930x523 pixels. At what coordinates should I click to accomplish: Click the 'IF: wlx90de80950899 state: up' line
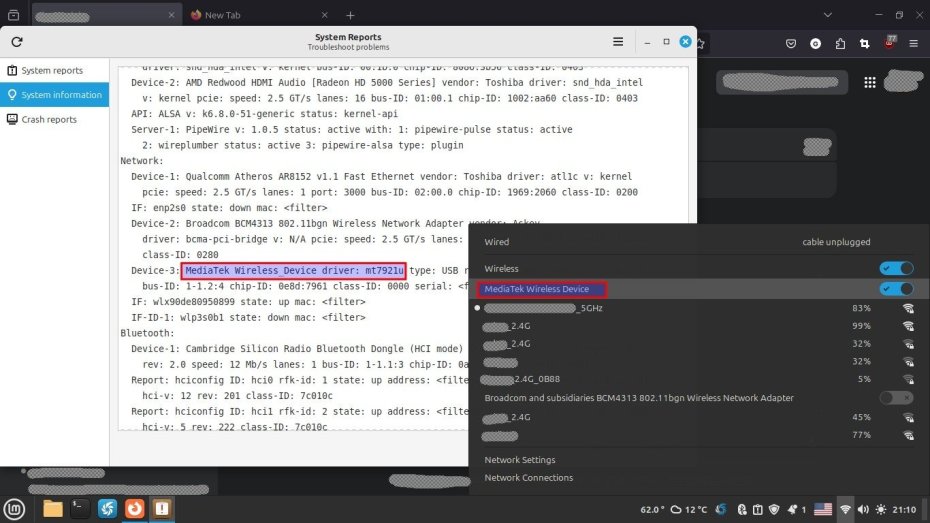click(248, 302)
